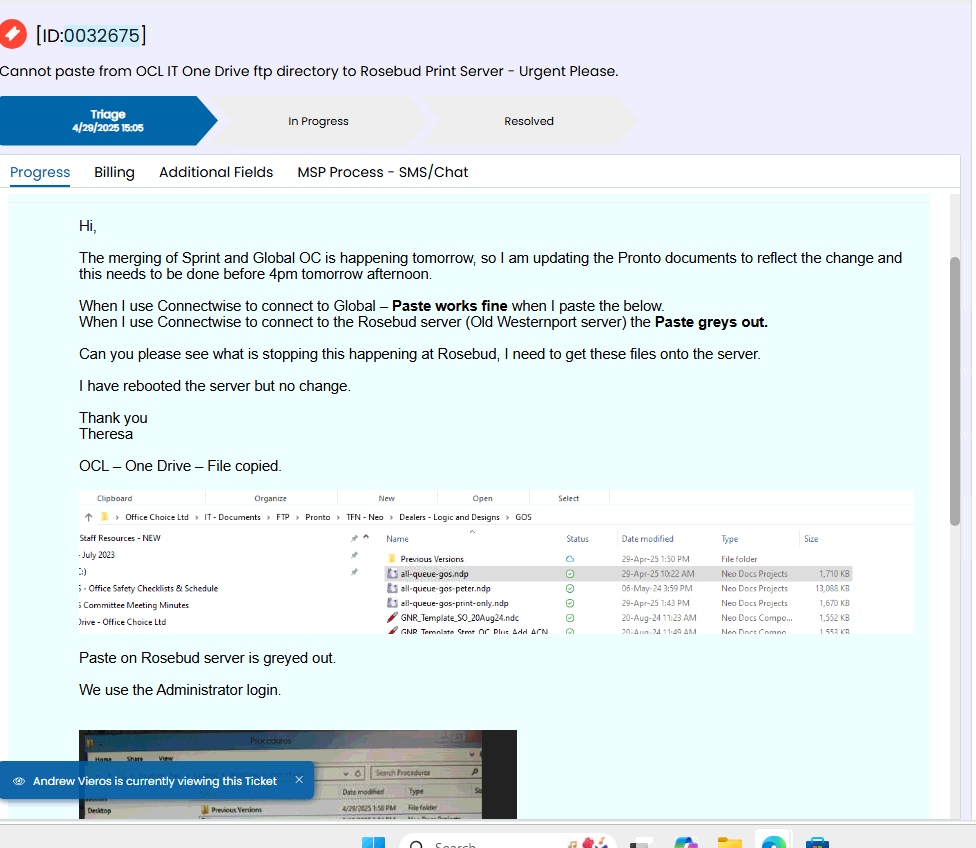
Task: Go to the Additional Fields tab
Action: click(x=216, y=172)
